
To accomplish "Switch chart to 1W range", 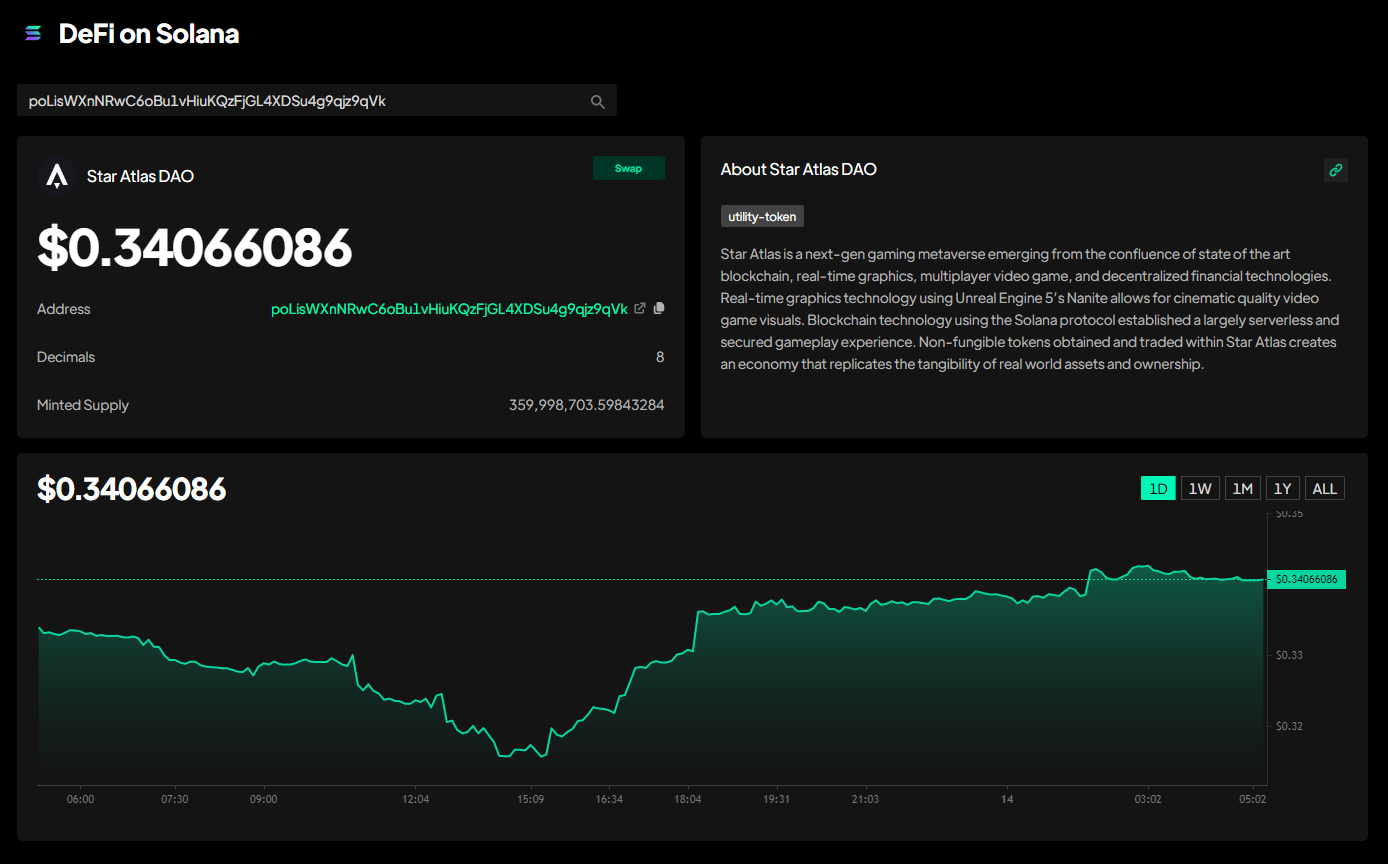I will [x=1200, y=488].
